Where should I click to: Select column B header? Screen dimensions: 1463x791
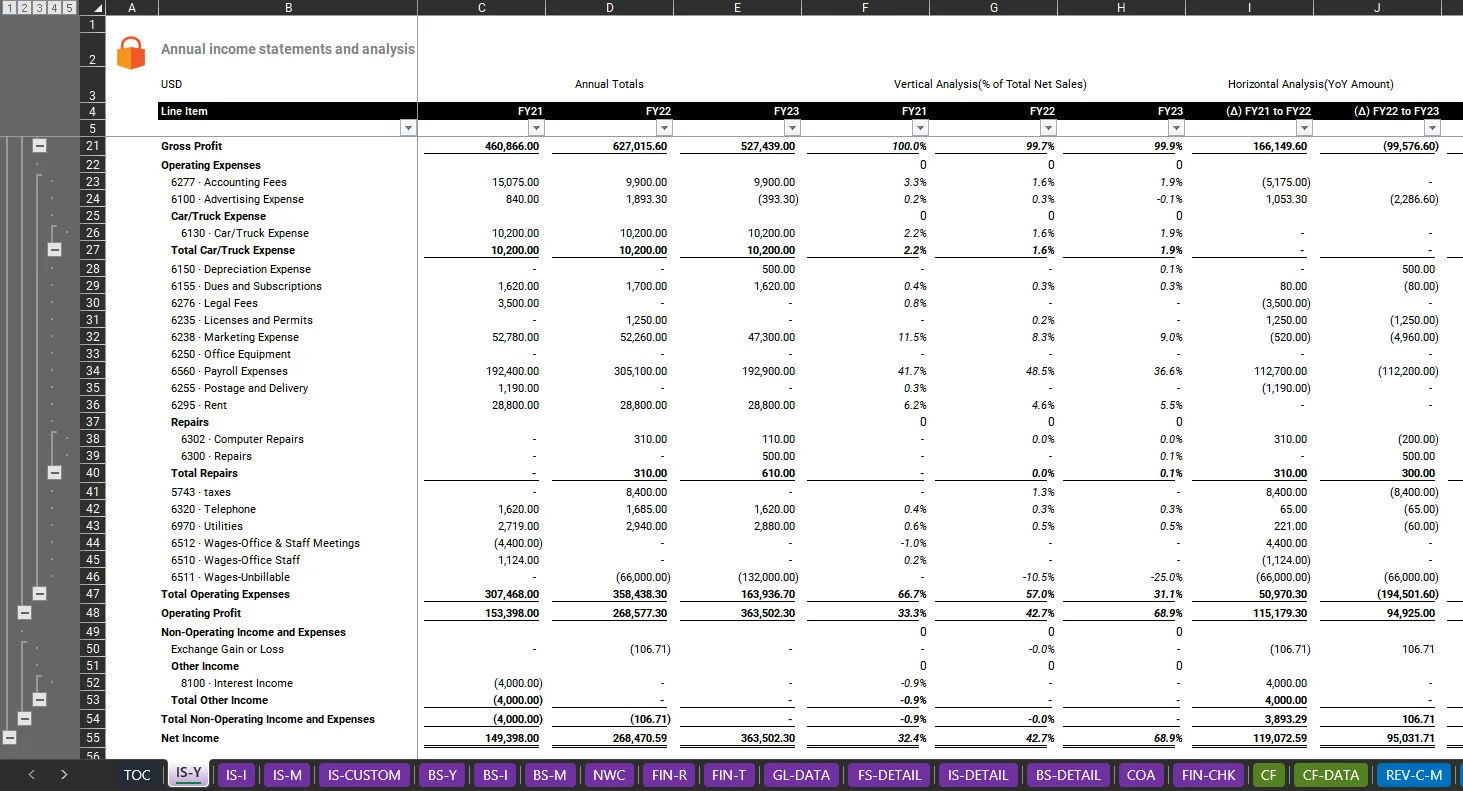[288, 7]
